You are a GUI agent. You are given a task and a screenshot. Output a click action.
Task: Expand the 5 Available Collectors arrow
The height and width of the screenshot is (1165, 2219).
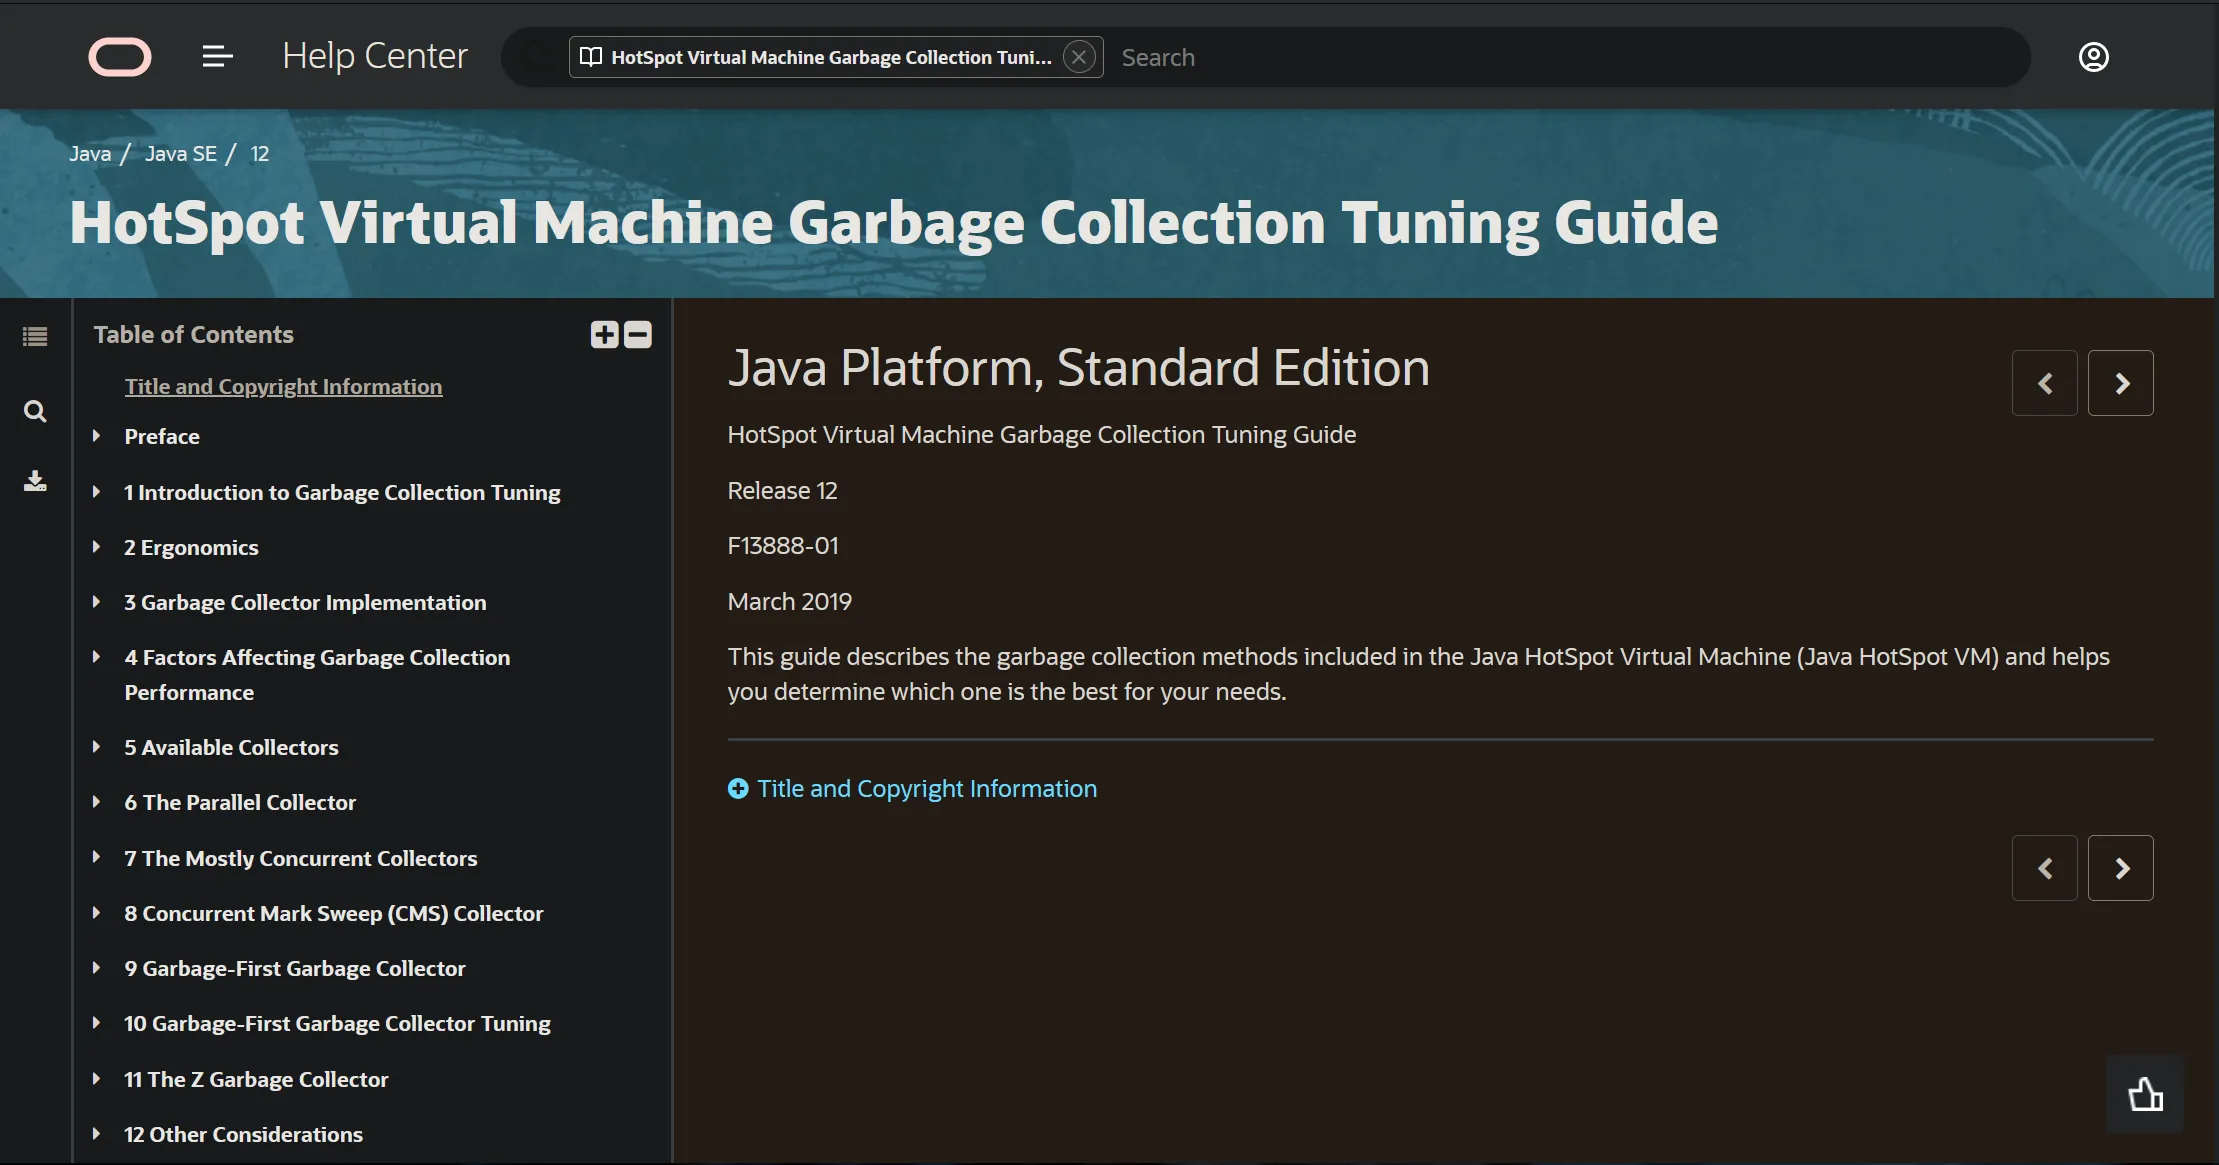pyautogui.click(x=96, y=747)
